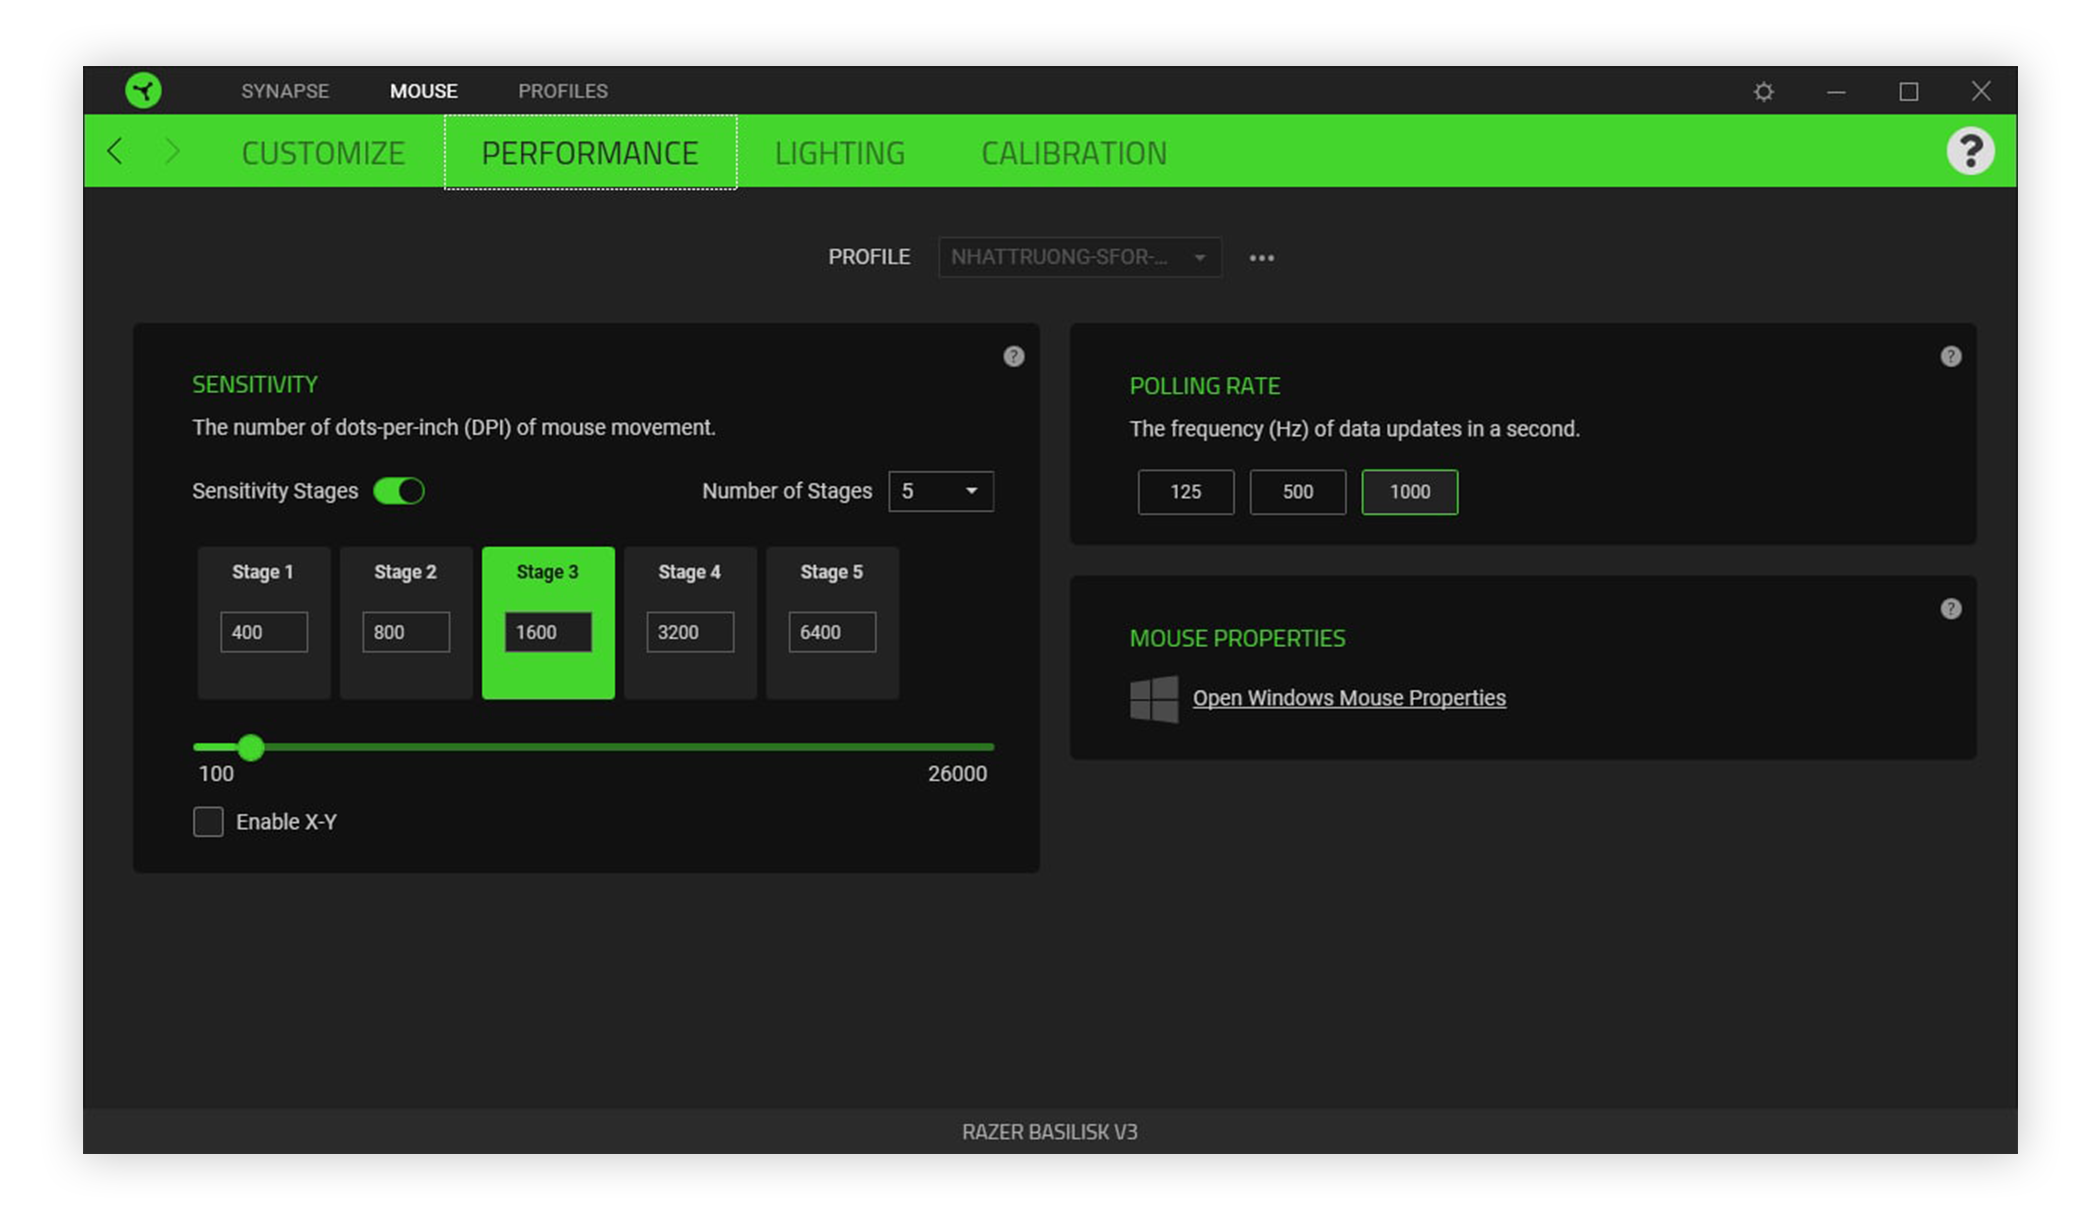Click the Stage 5 DPI field showing 6400
Image resolution: width=2100 pixels, height=1208 pixels.
coord(832,632)
